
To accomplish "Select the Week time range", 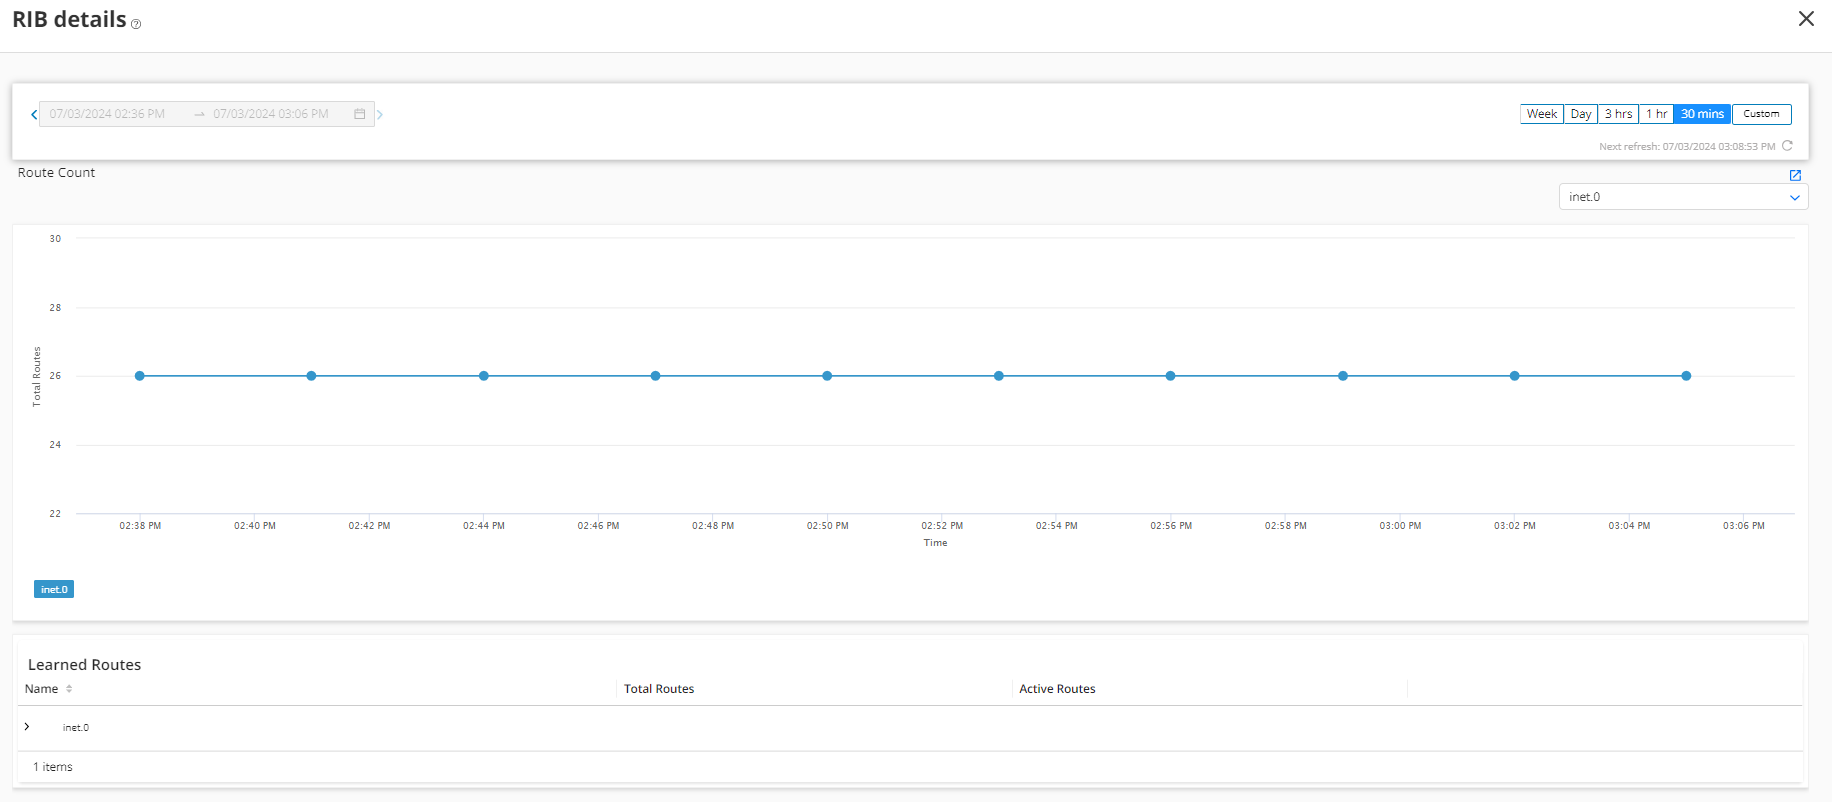I will point(1541,114).
